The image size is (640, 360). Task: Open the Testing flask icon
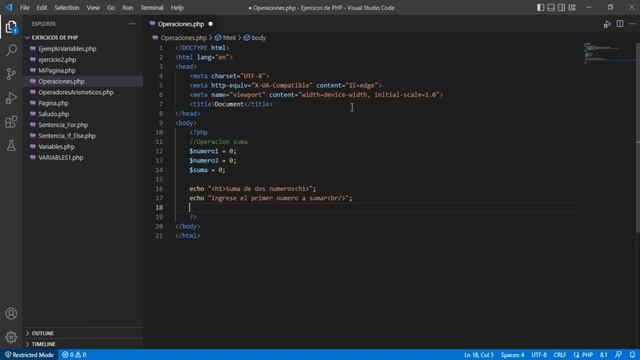(11, 145)
